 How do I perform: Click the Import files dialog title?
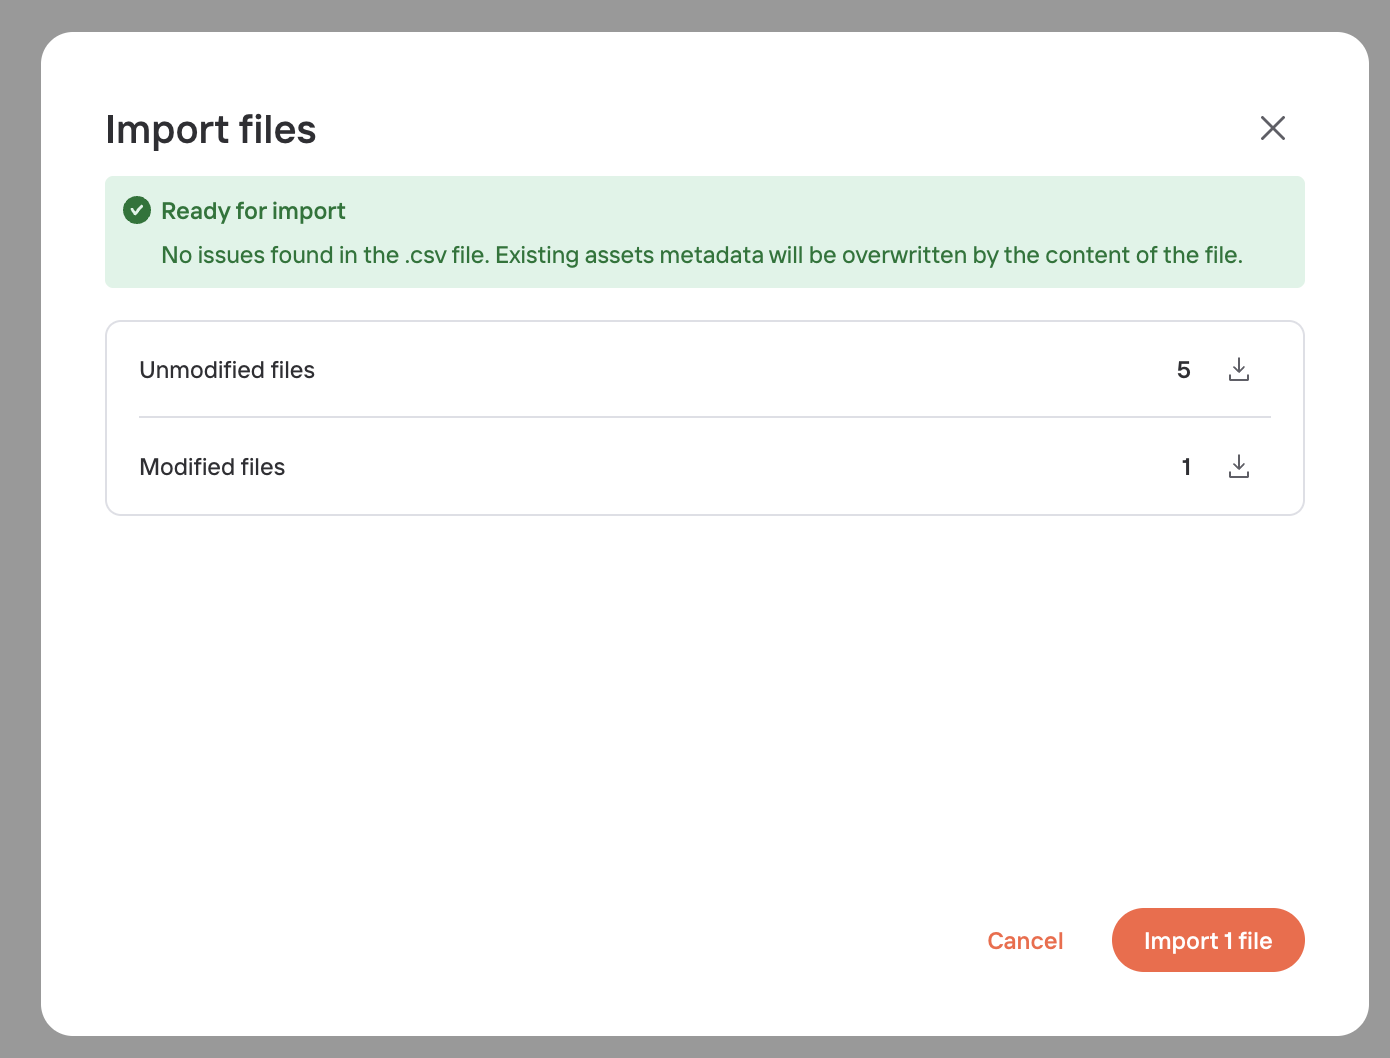click(211, 130)
